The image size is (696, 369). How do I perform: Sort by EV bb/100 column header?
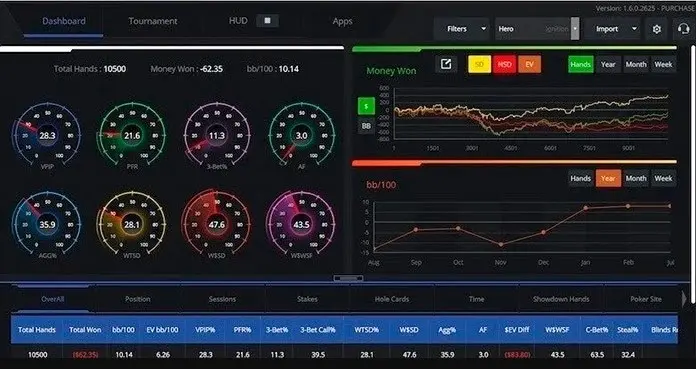162,330
